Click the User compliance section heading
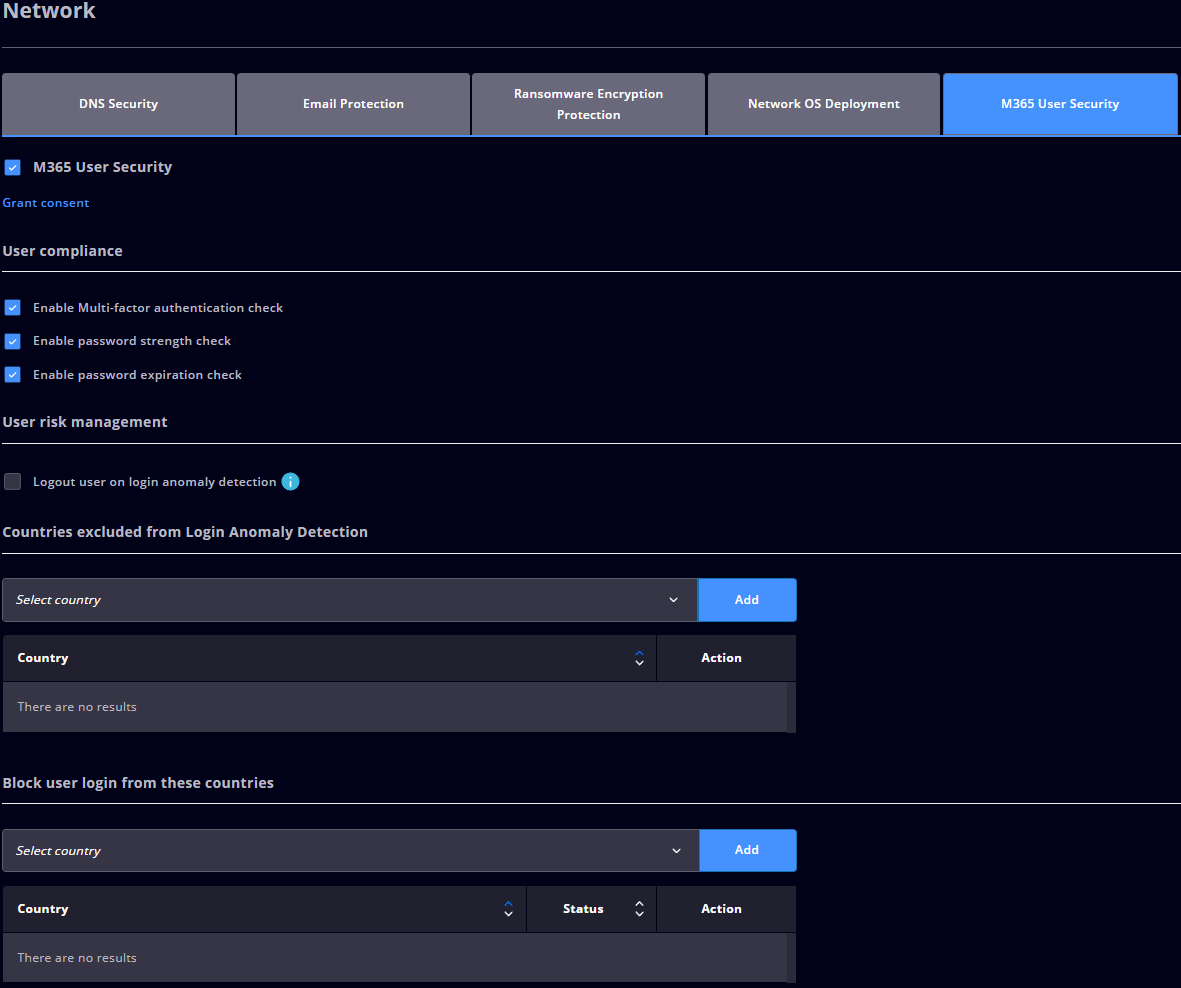The width and height of the screenshot is (1181, 988). [x=63, y=251]
